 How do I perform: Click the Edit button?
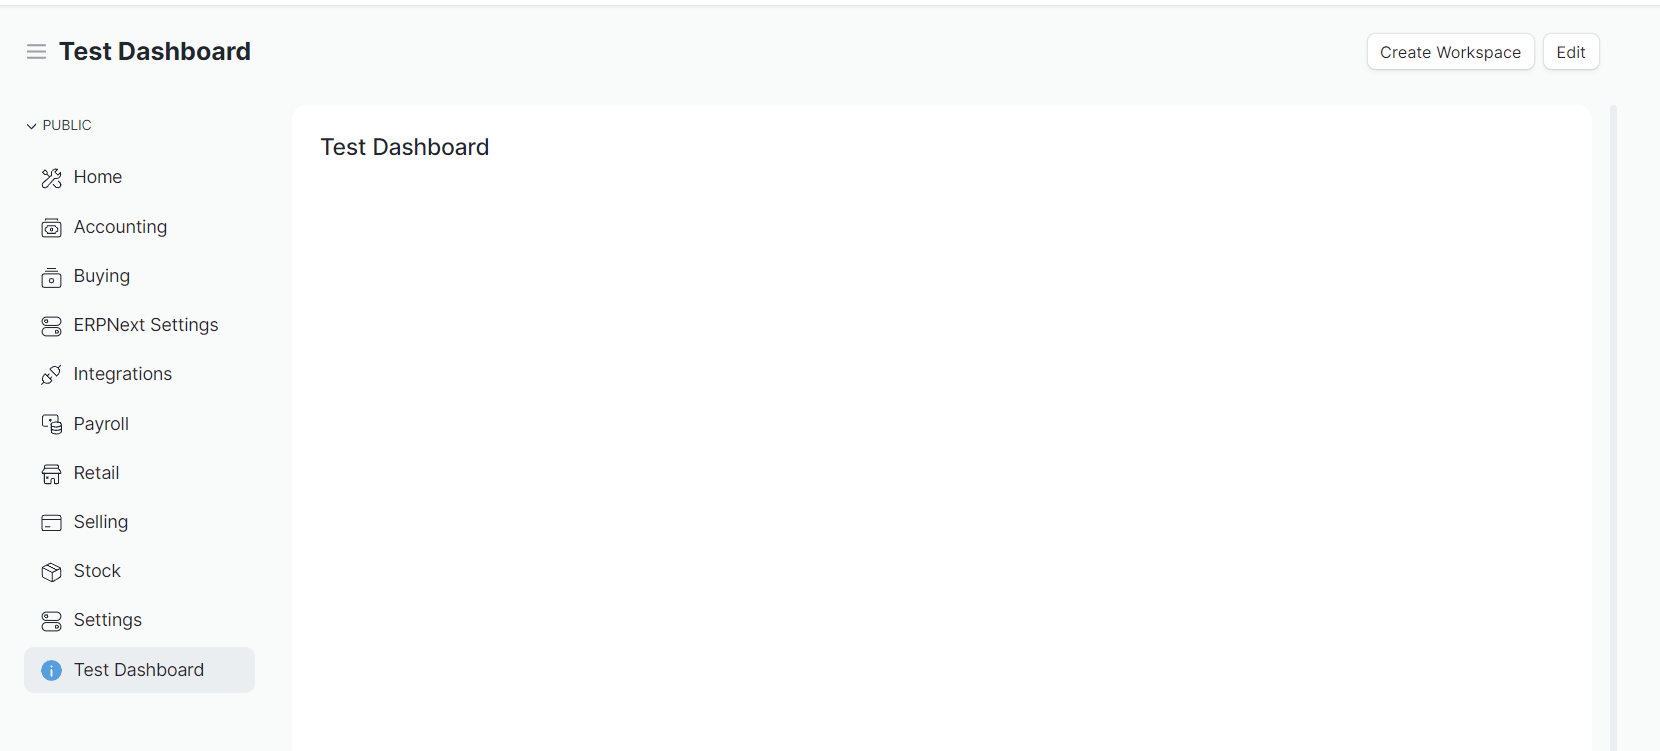pos(1570,51)
